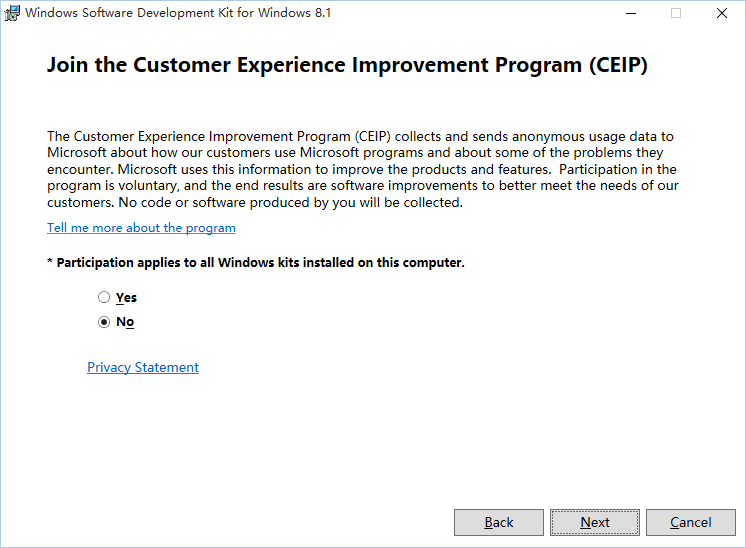Select the Yes radio button
Viewport: 746px width, 548px height.
104,297
